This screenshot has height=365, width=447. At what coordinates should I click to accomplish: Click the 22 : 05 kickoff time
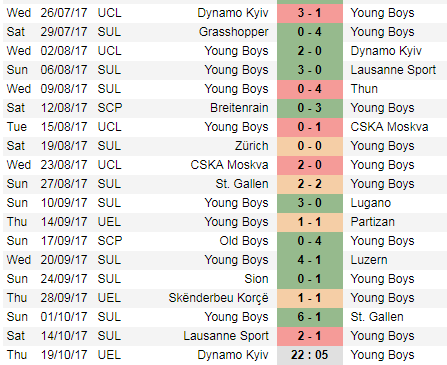click(x=309, y=355)
